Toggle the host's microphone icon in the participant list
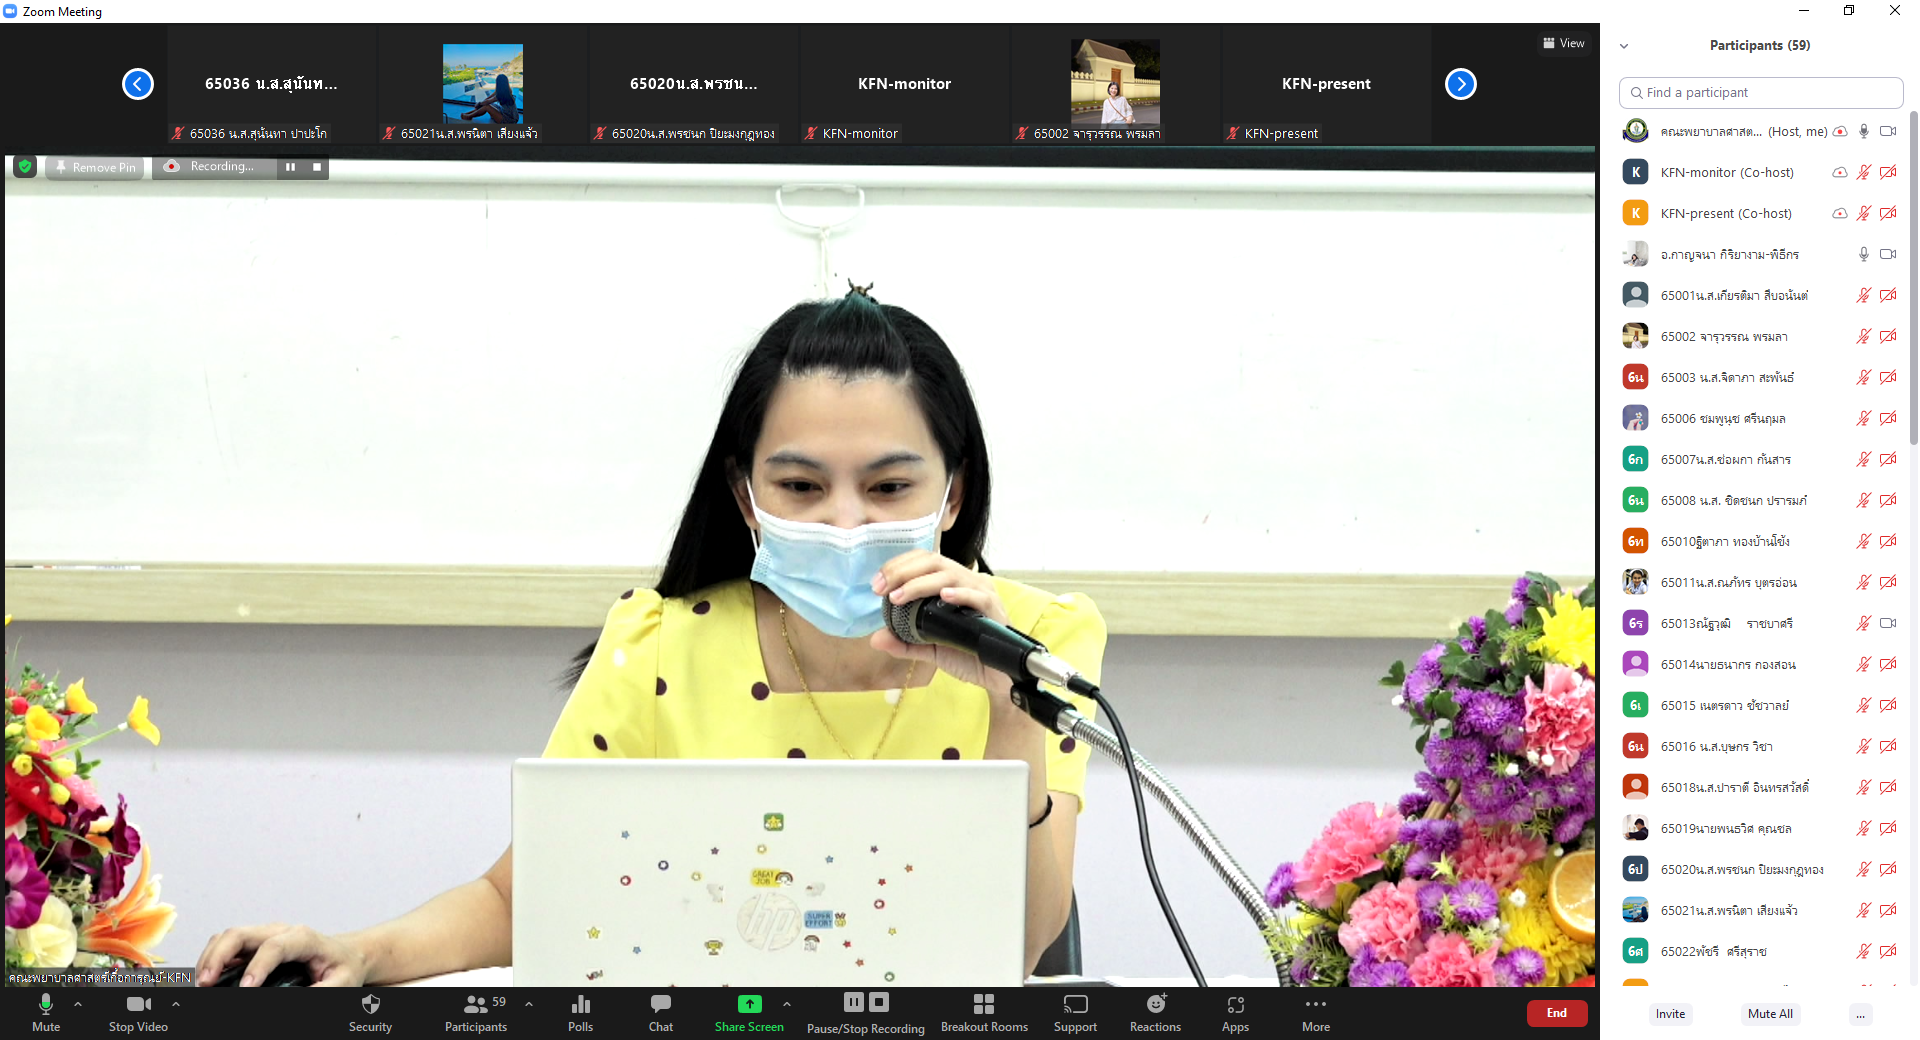 tap(1864, 131)
